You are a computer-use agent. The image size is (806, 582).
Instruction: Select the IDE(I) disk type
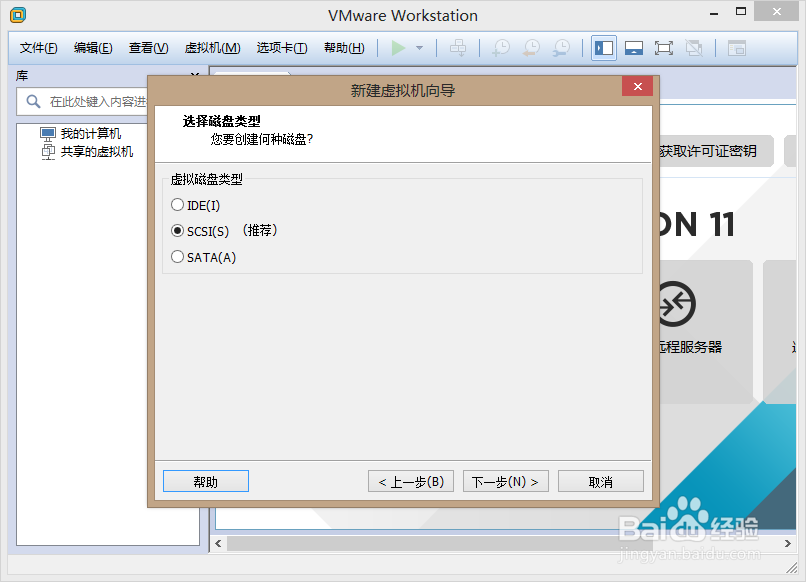tap(195, 205)
